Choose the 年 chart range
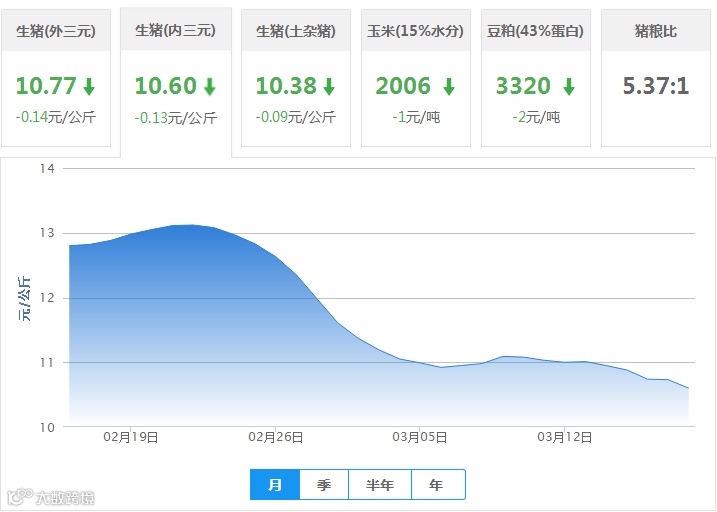Screen dimensions: 717x512 pos(438,485)
